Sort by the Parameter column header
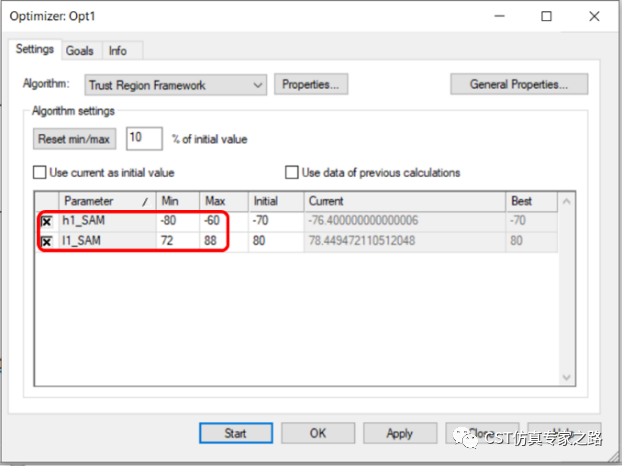Image resolution: width=622 pixels, height=466 pixels. click(107, 201)
